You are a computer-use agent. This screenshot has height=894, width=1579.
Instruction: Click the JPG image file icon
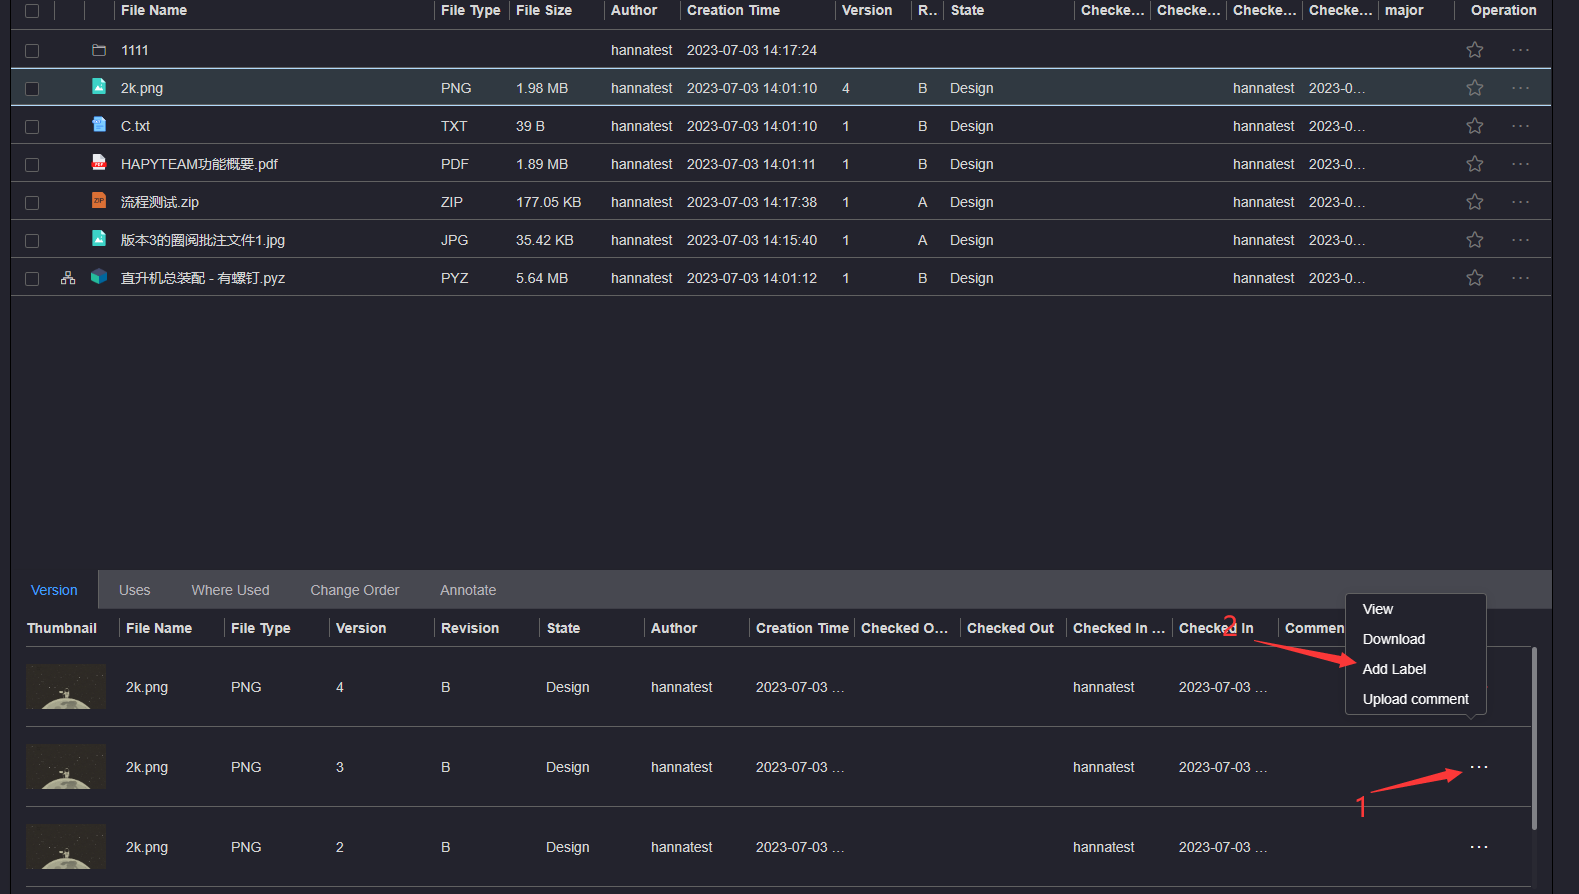point(99,239)
